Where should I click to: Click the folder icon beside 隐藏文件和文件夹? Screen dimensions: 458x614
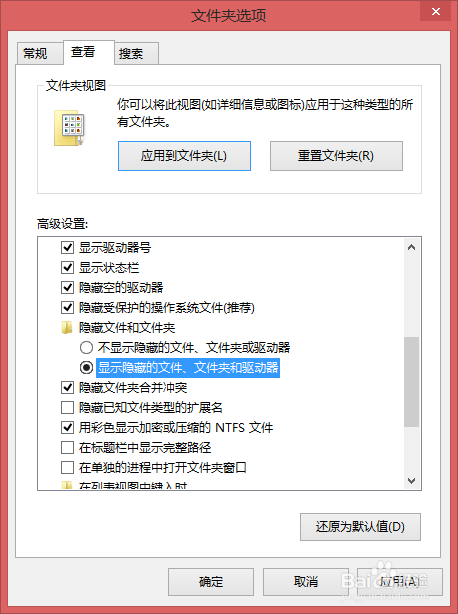[67, 327]
